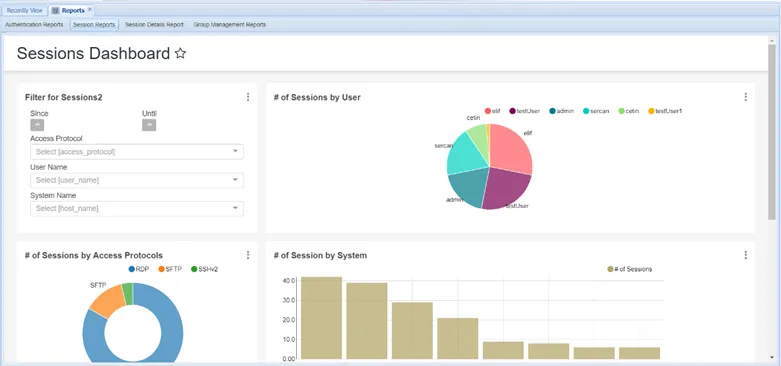Click the SFTP label beside donut chart

tap(98, 285)
